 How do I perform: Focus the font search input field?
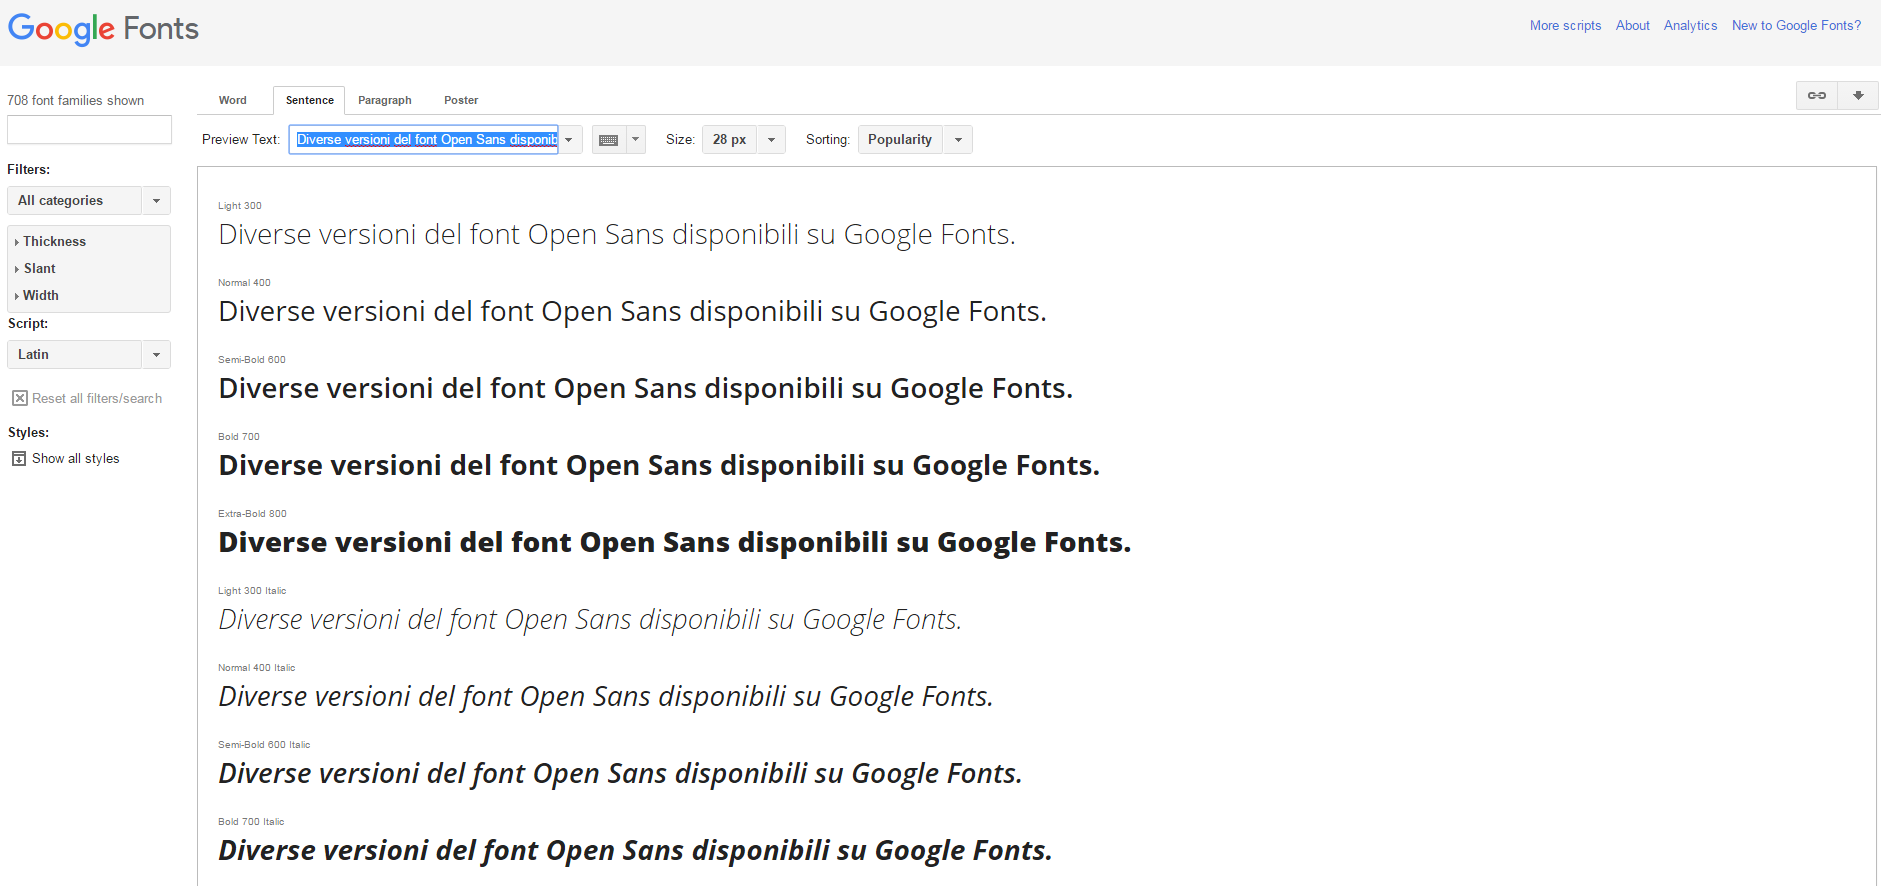89,130
